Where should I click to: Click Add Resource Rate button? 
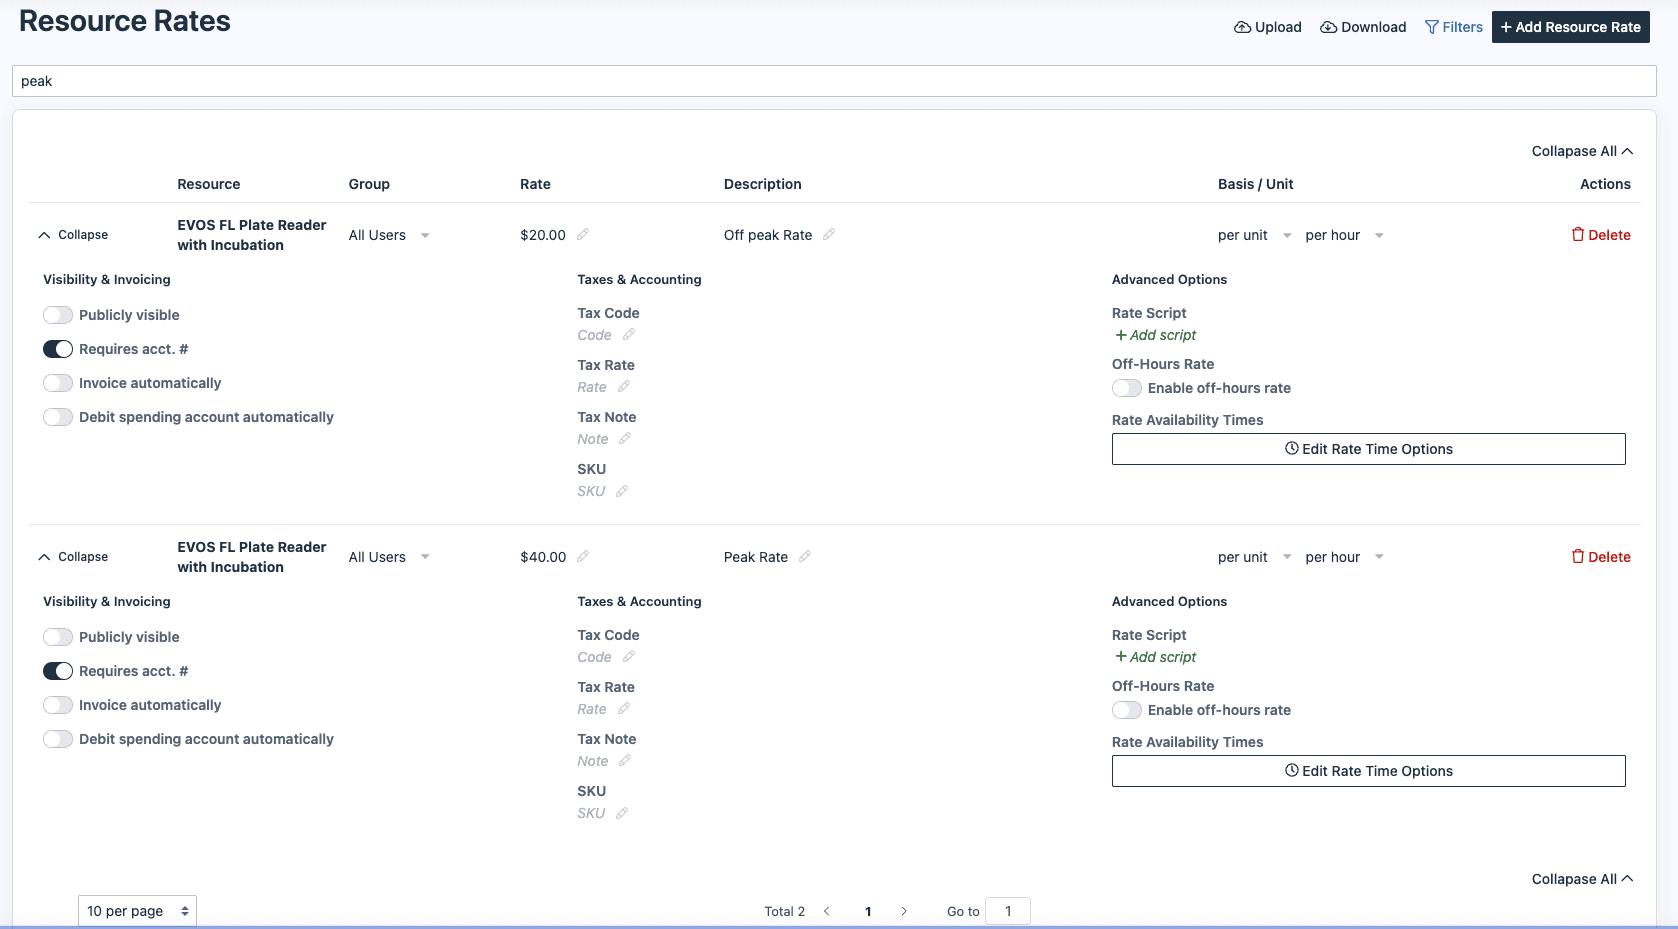[1570, 27]
